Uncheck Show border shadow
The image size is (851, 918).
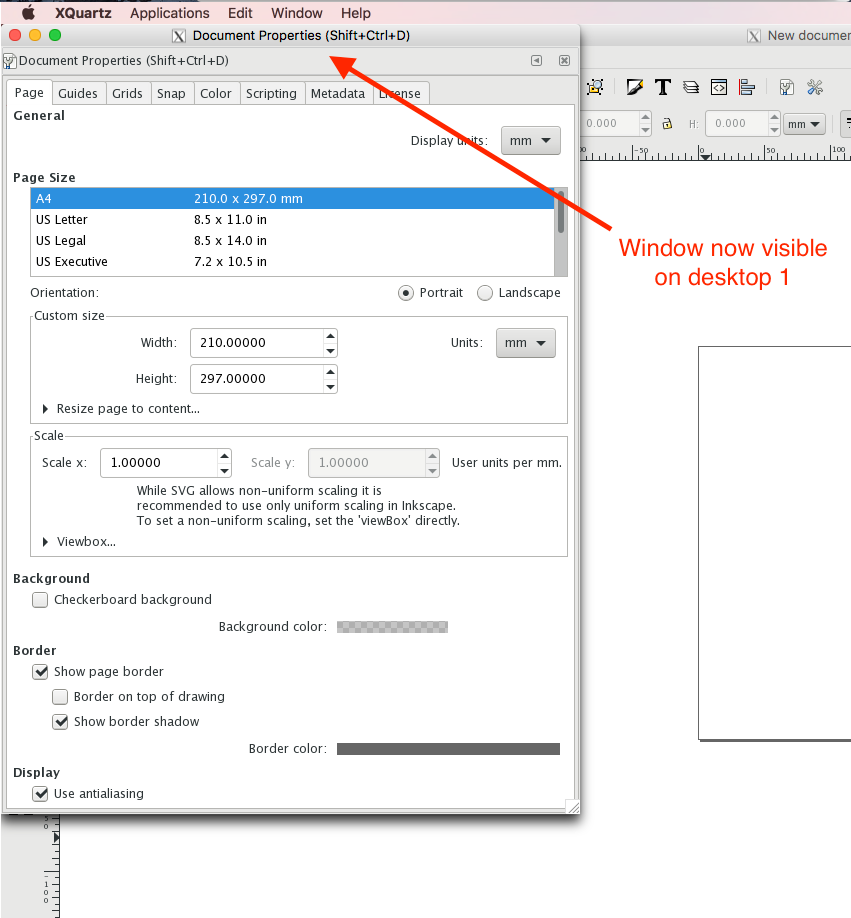(60, 721)
